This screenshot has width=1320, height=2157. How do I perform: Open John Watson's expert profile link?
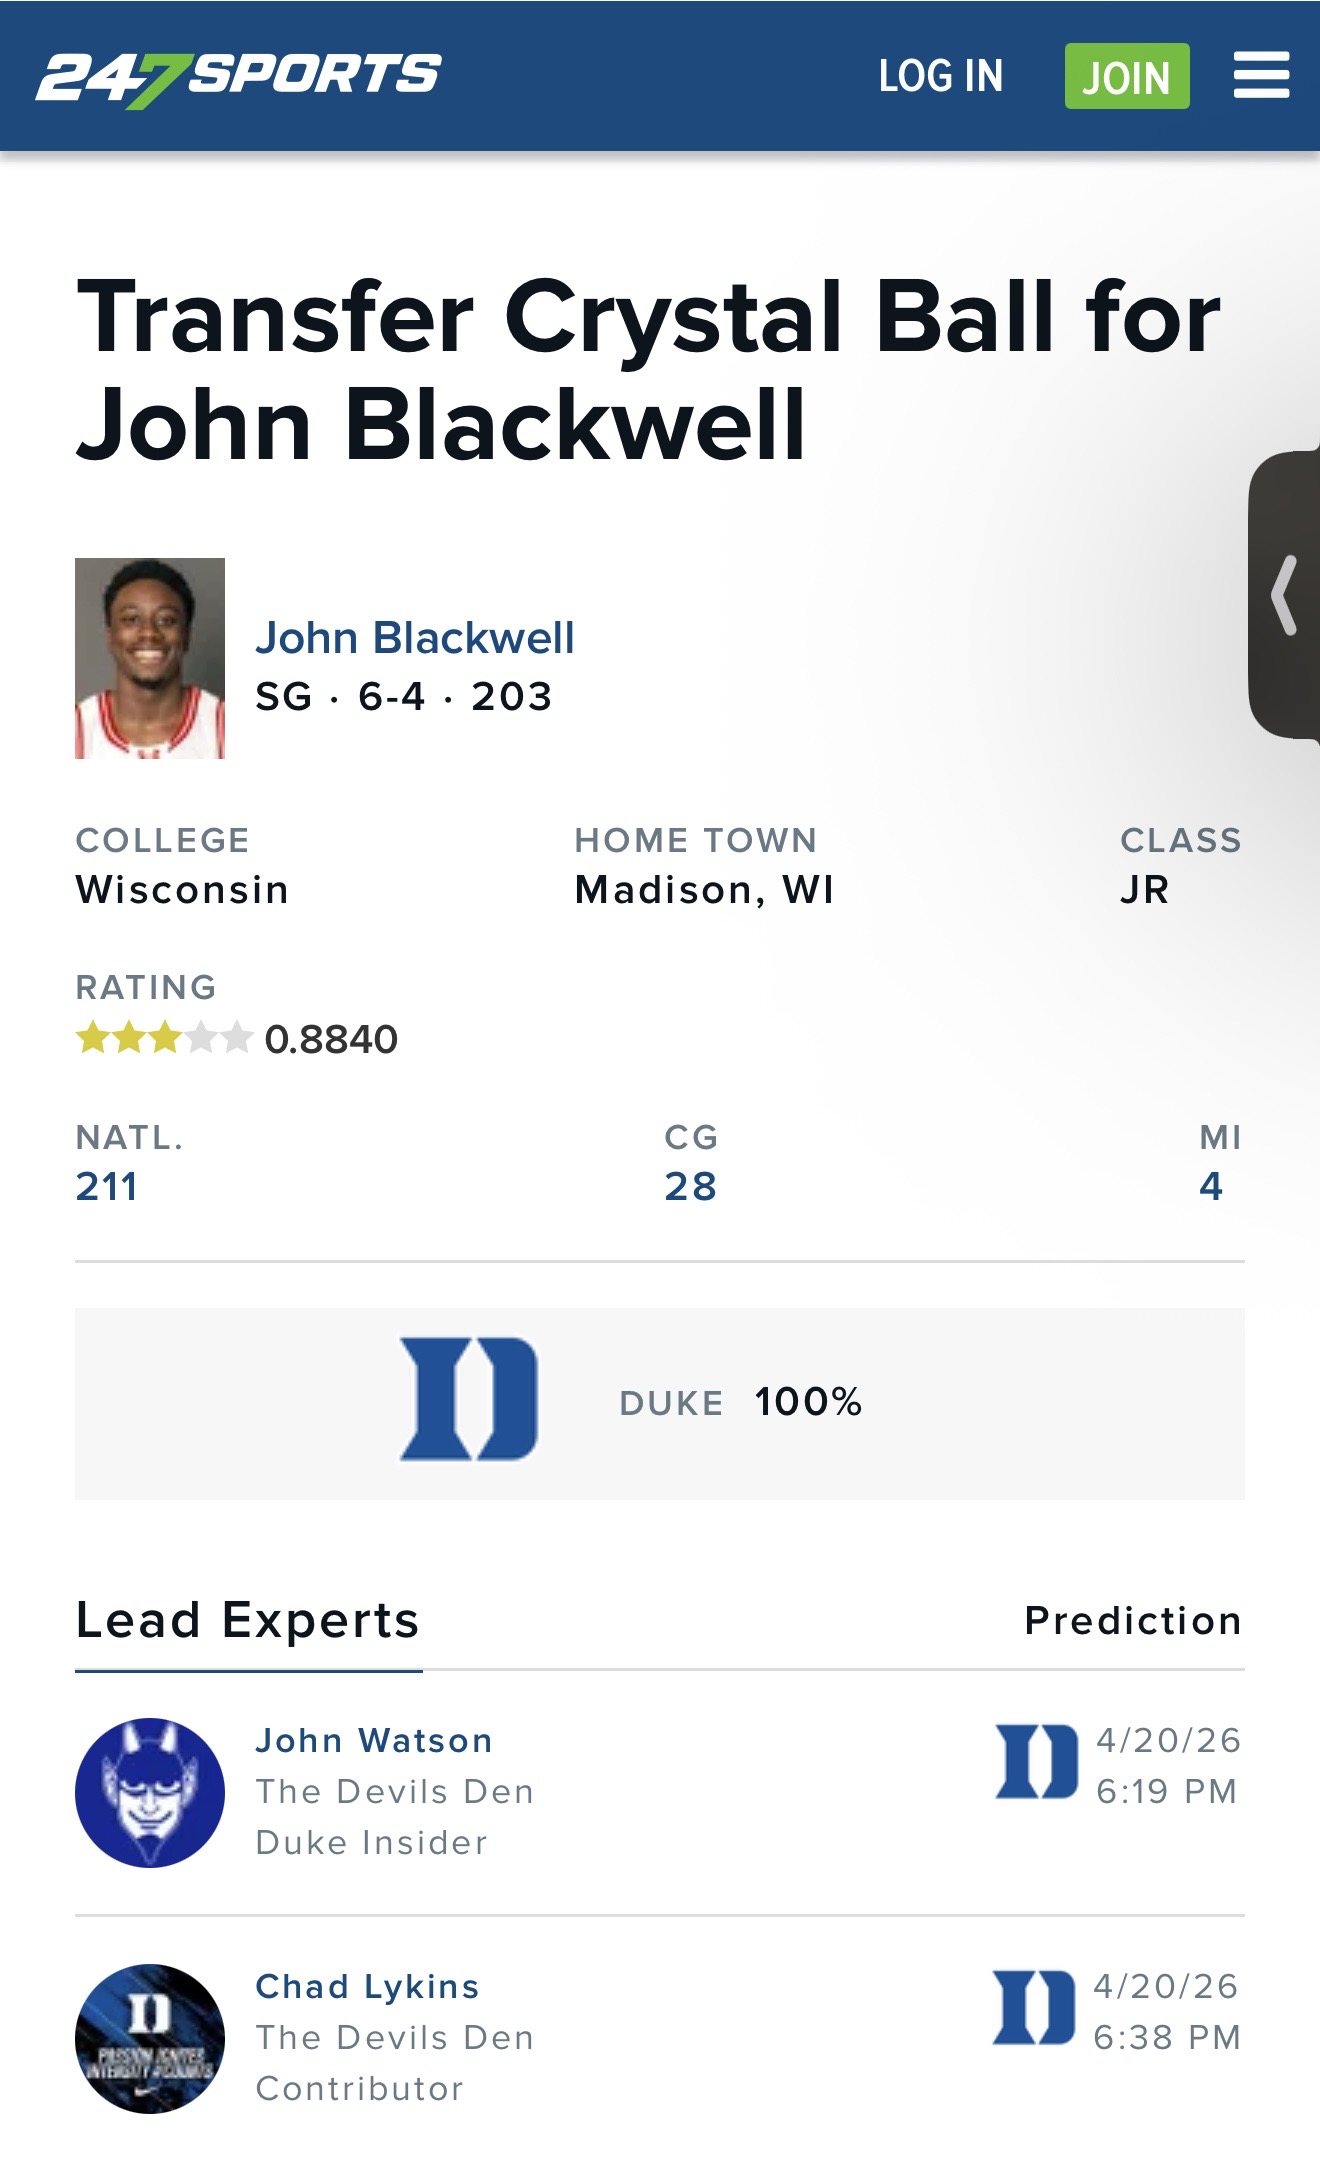[x=374, y=1741]
